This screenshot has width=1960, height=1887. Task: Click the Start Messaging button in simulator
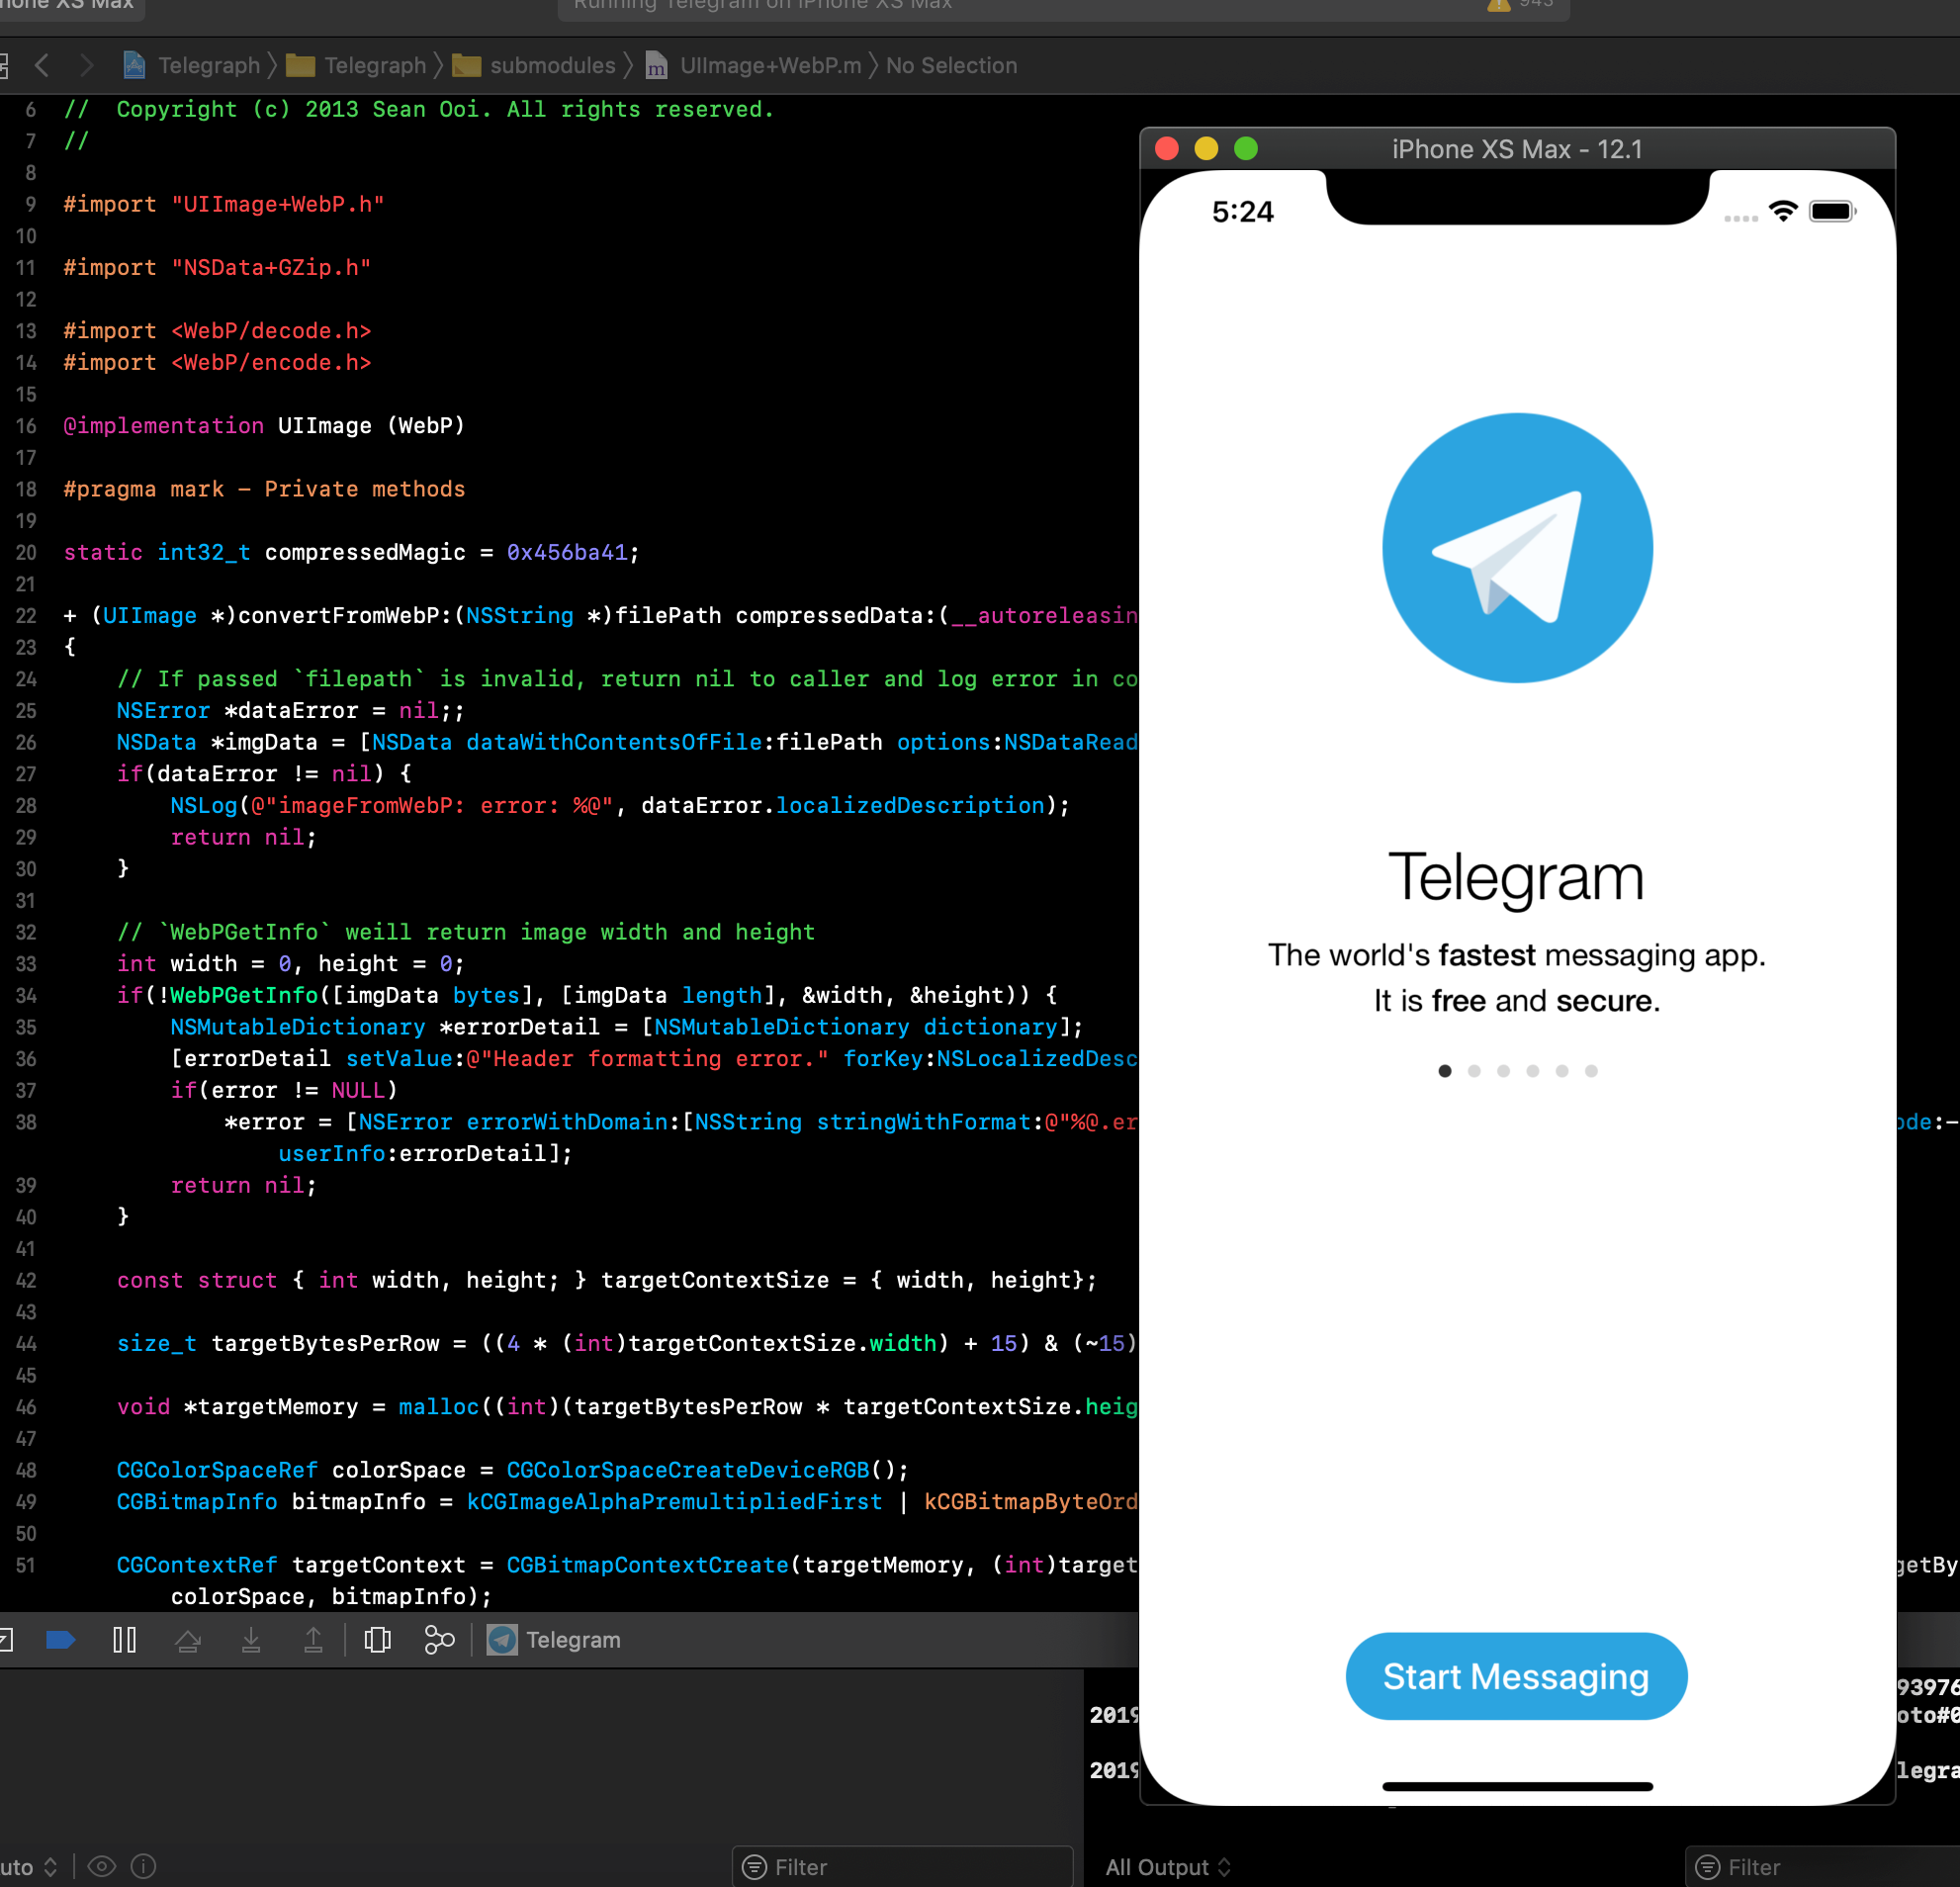pos(1516,1675)
